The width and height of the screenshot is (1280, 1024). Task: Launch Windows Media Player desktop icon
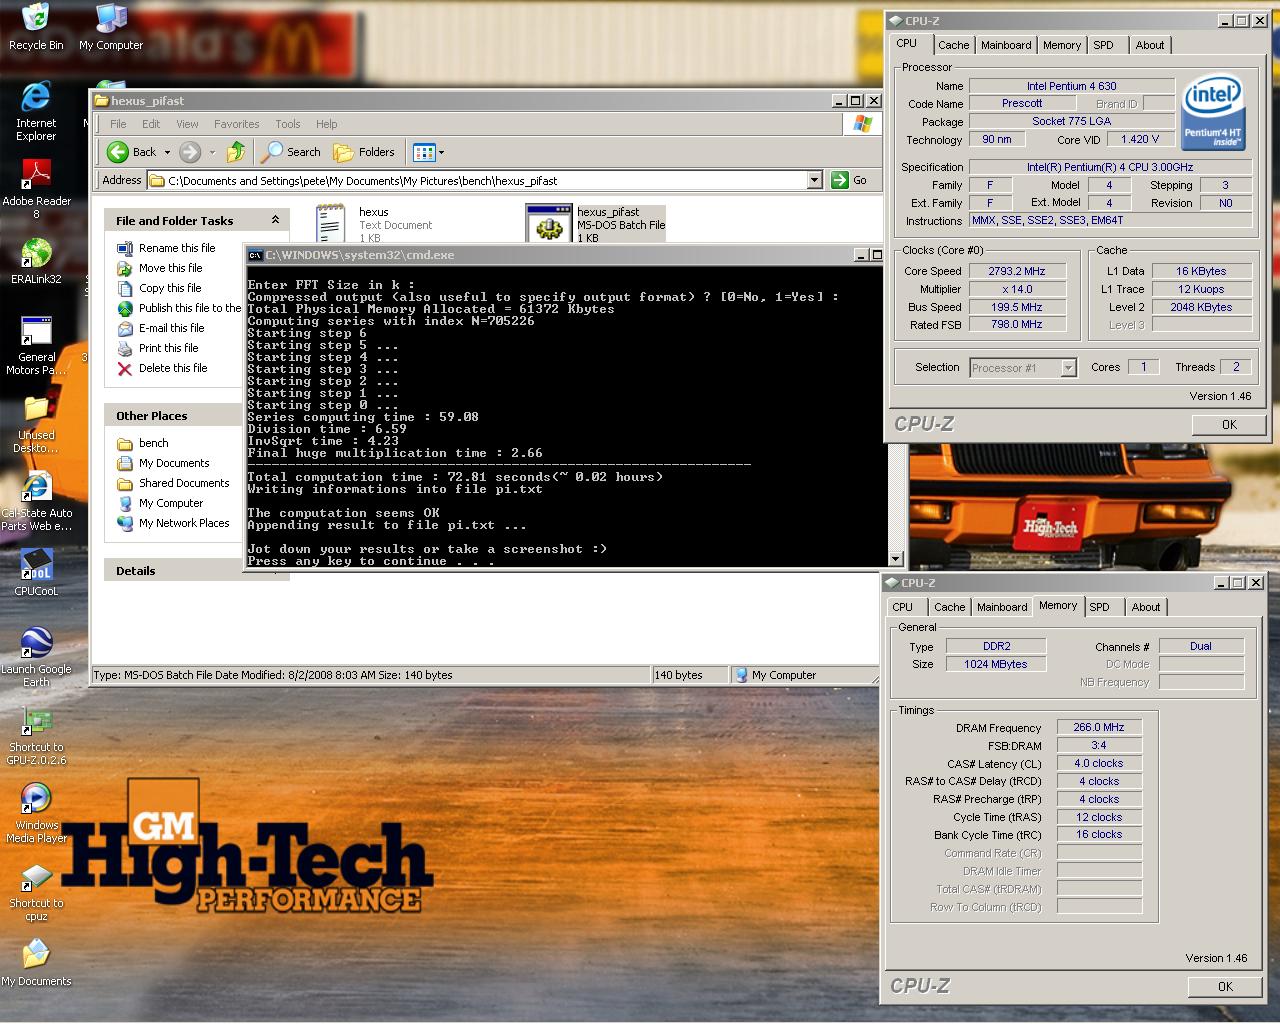[x=36, y=814]
